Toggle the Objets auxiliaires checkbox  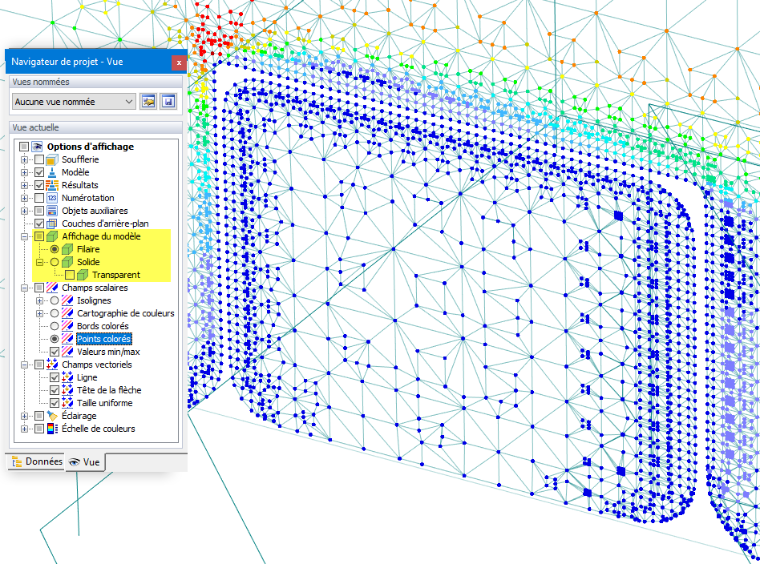click(39, 211)
